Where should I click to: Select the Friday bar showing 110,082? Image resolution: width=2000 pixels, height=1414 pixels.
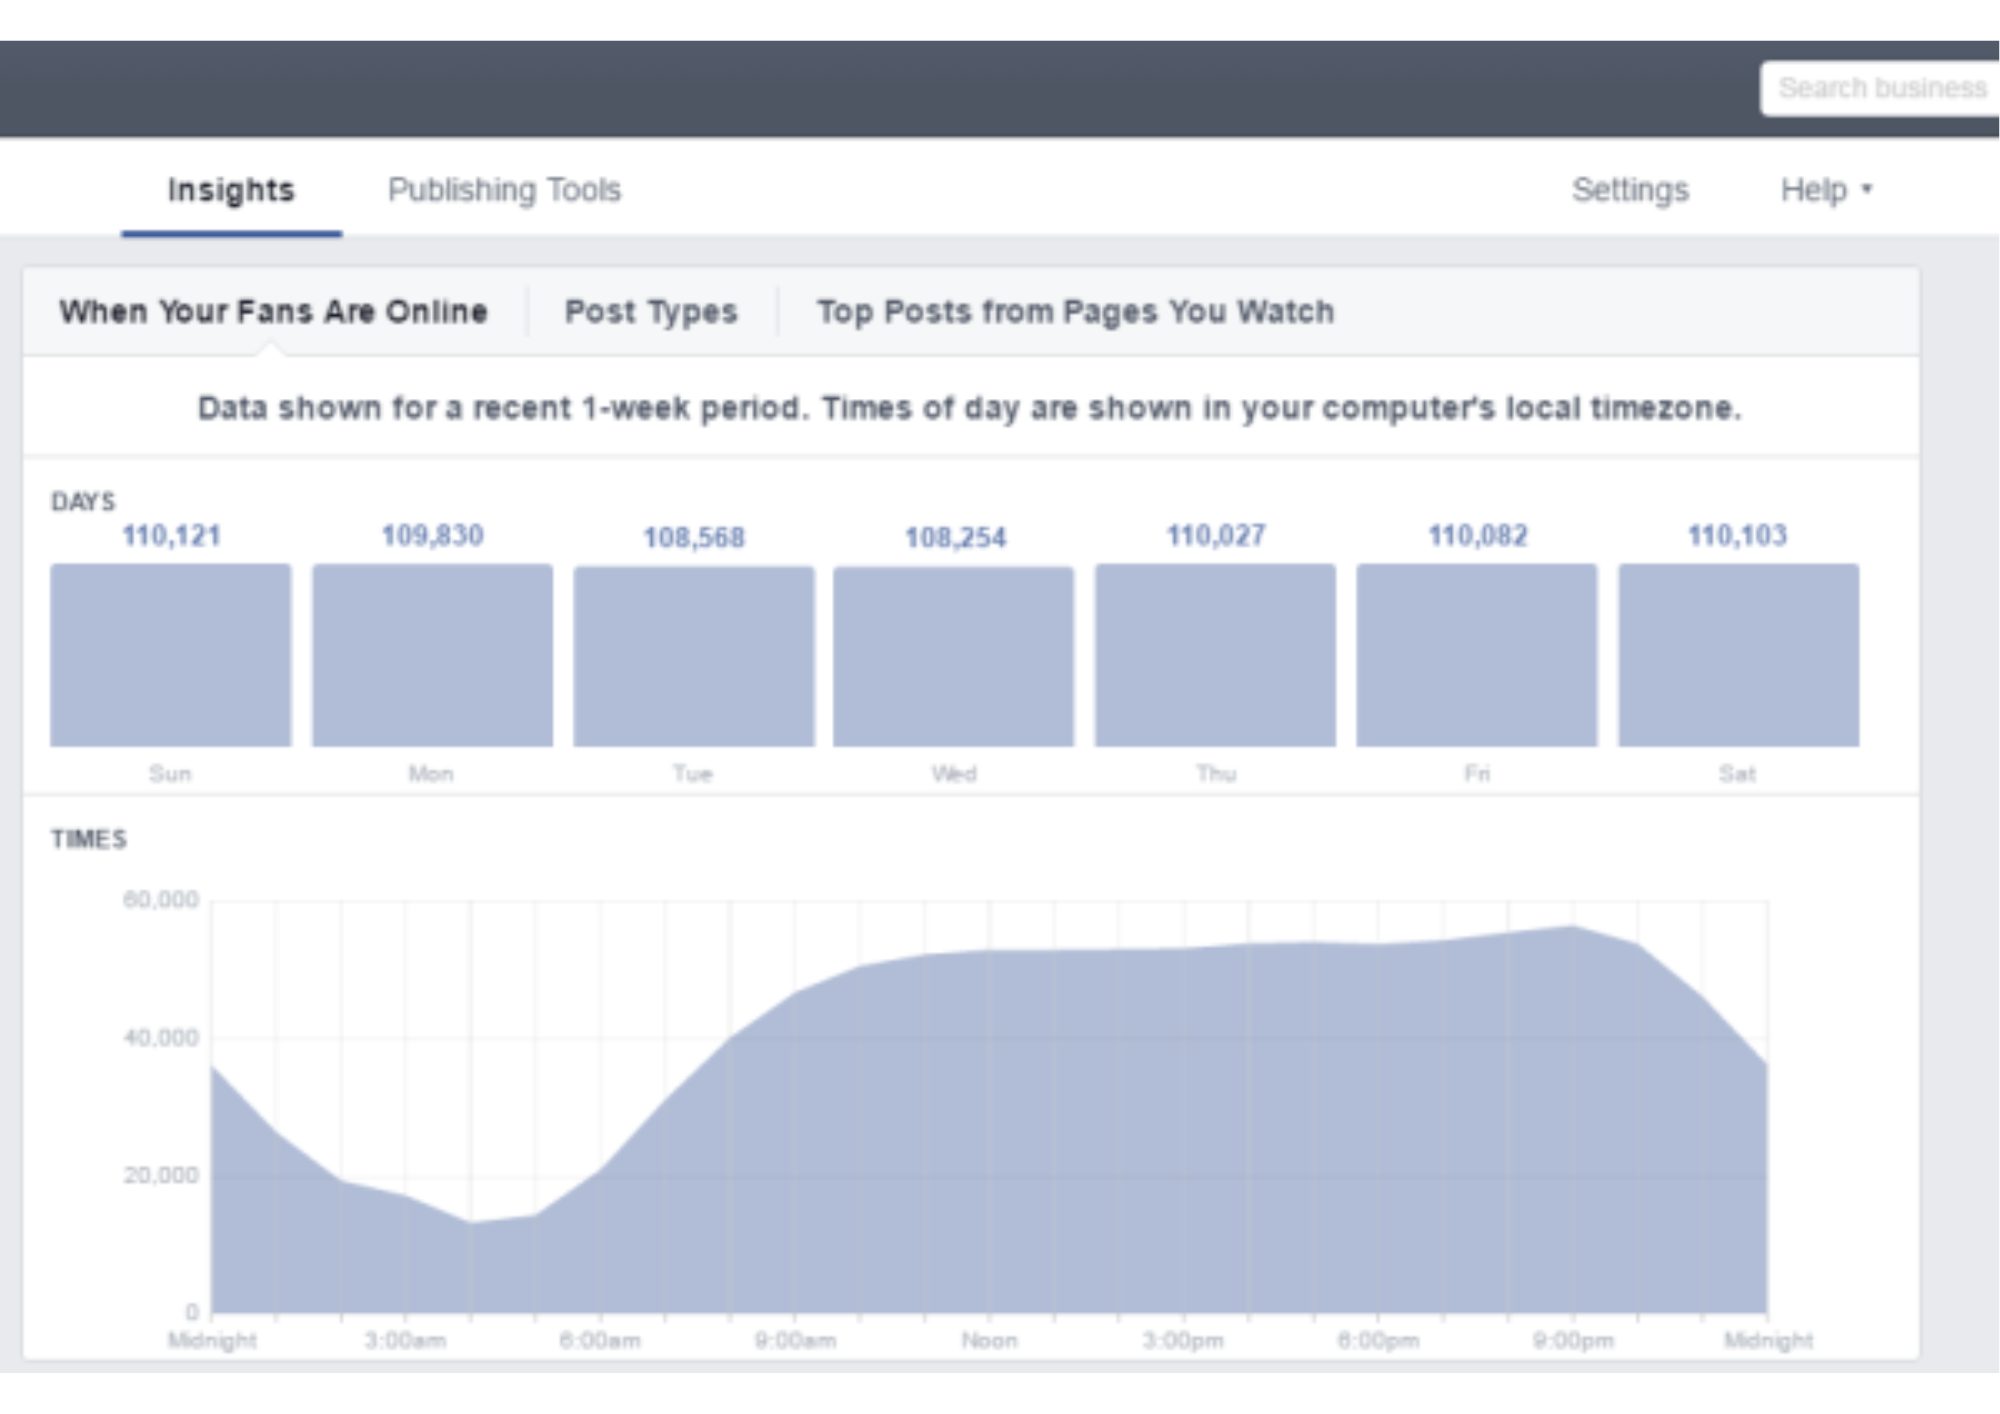coord(1477,655)
